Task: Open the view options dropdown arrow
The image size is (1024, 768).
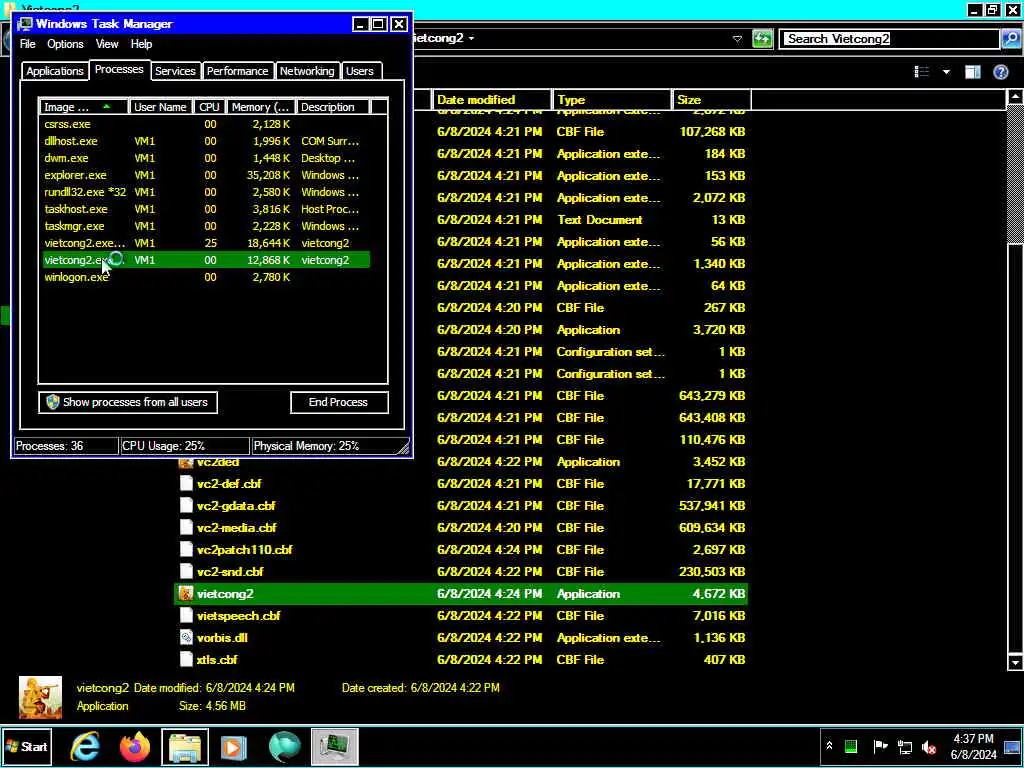Action: pos(946,72)
